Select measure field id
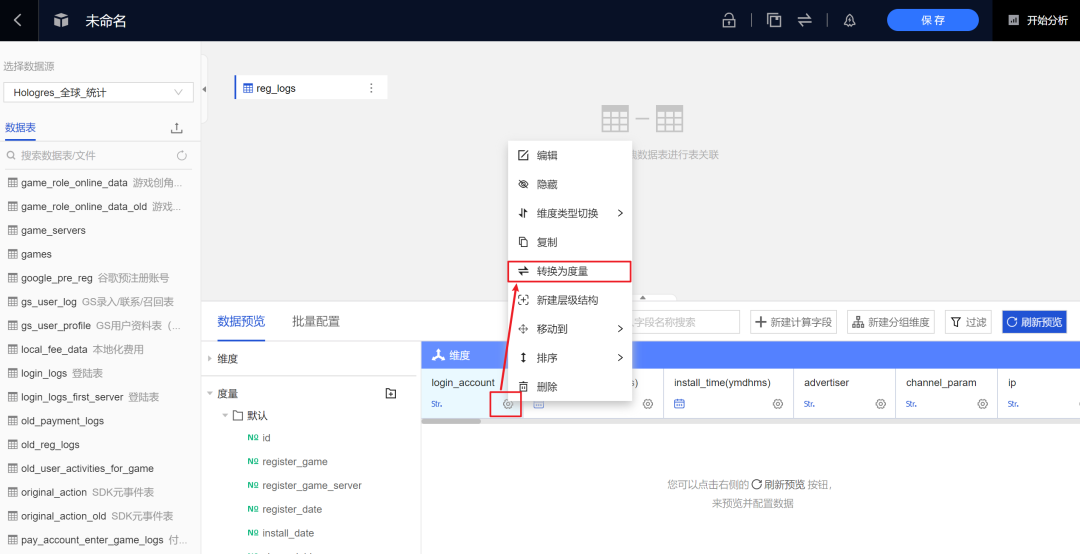Viewport: 1080px width, 554px height. pos(267,438)
